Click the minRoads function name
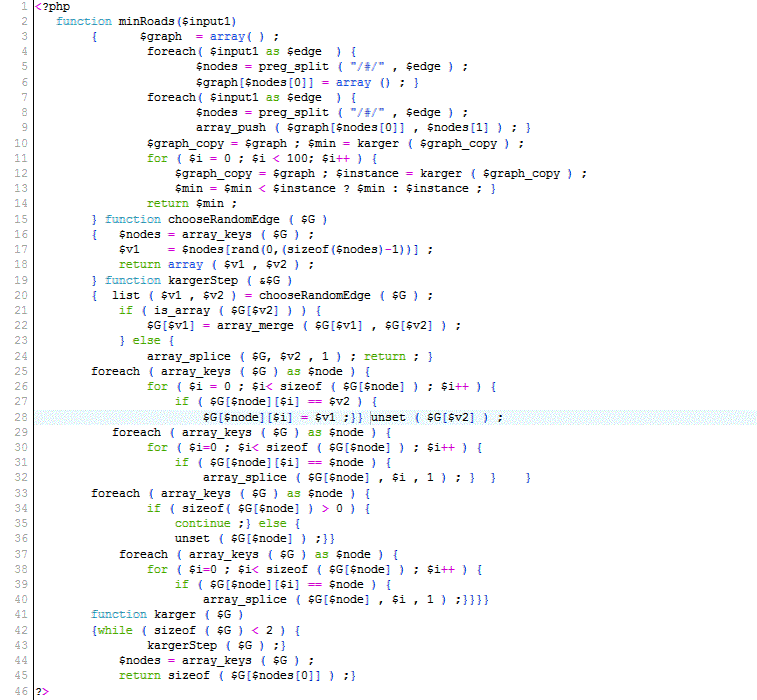Image resolution: width=757 pixels, height=700 pixels. [139, 21]
